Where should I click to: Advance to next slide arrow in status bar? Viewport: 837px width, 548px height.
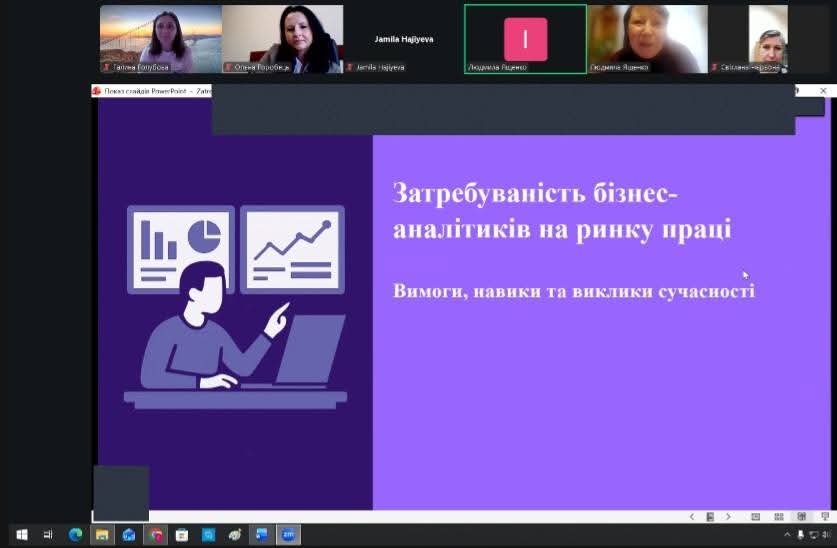coord(728,517)
